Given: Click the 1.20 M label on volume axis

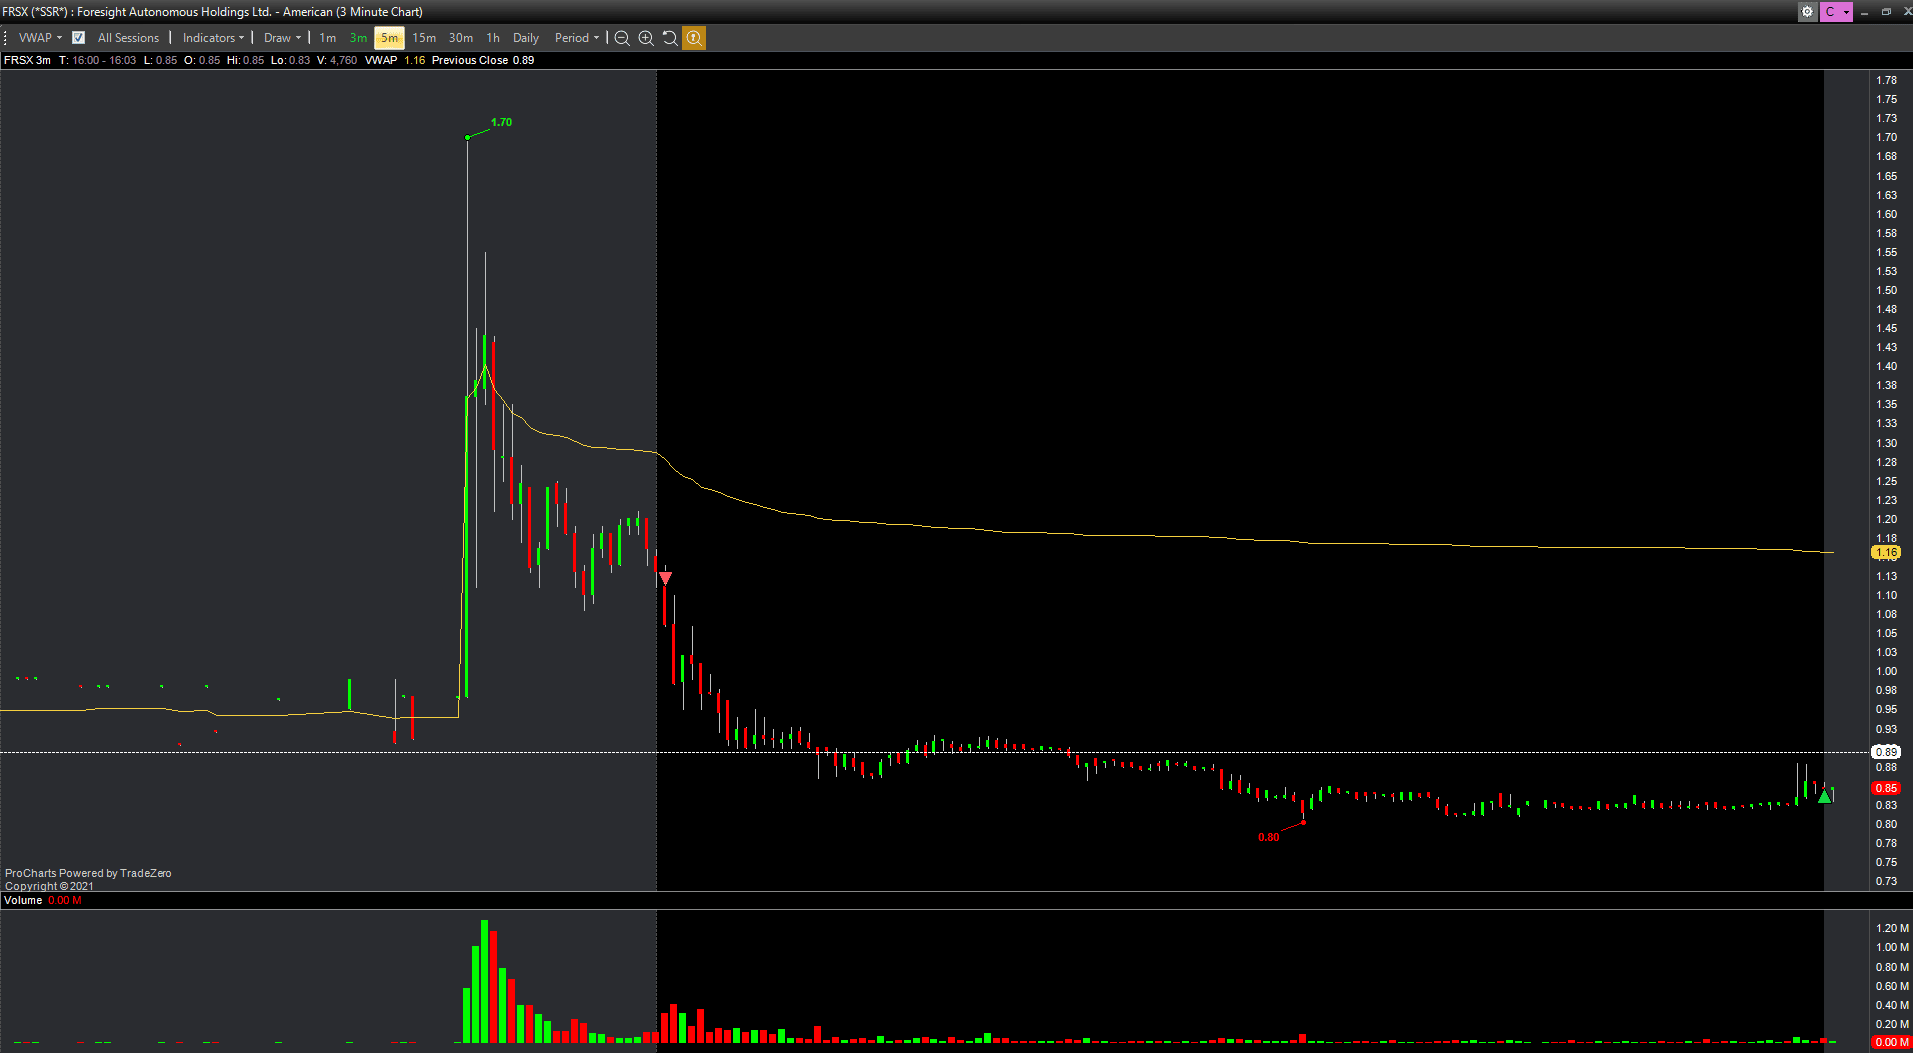Looking at the screenshot, I should pyautogui.click(x=1892, y=928).
